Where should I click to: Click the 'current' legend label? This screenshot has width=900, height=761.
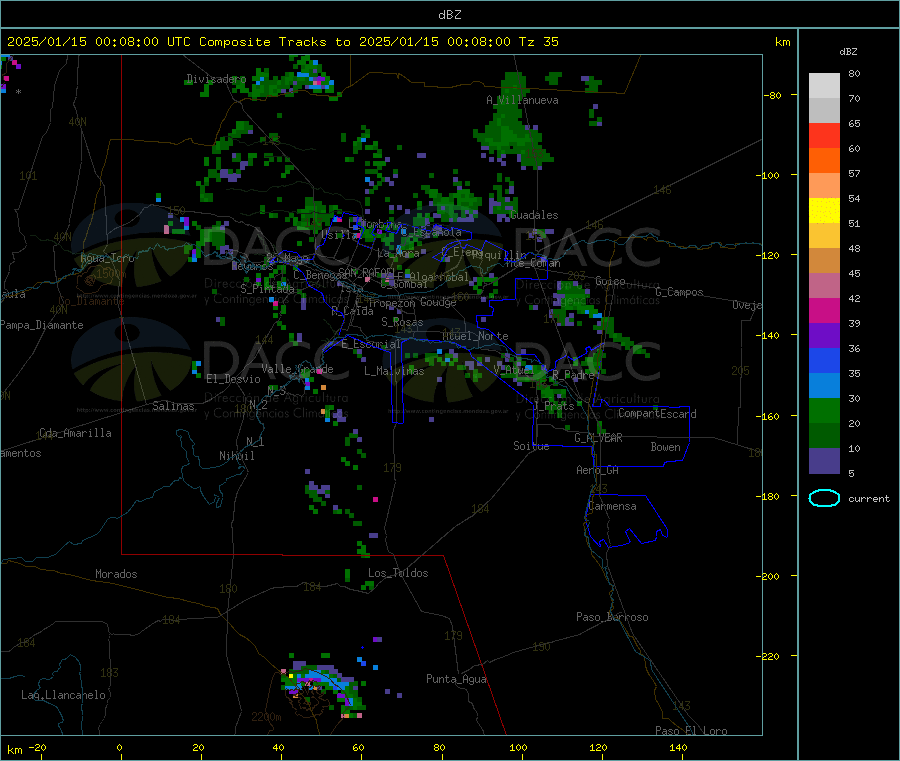coord(869,499)
